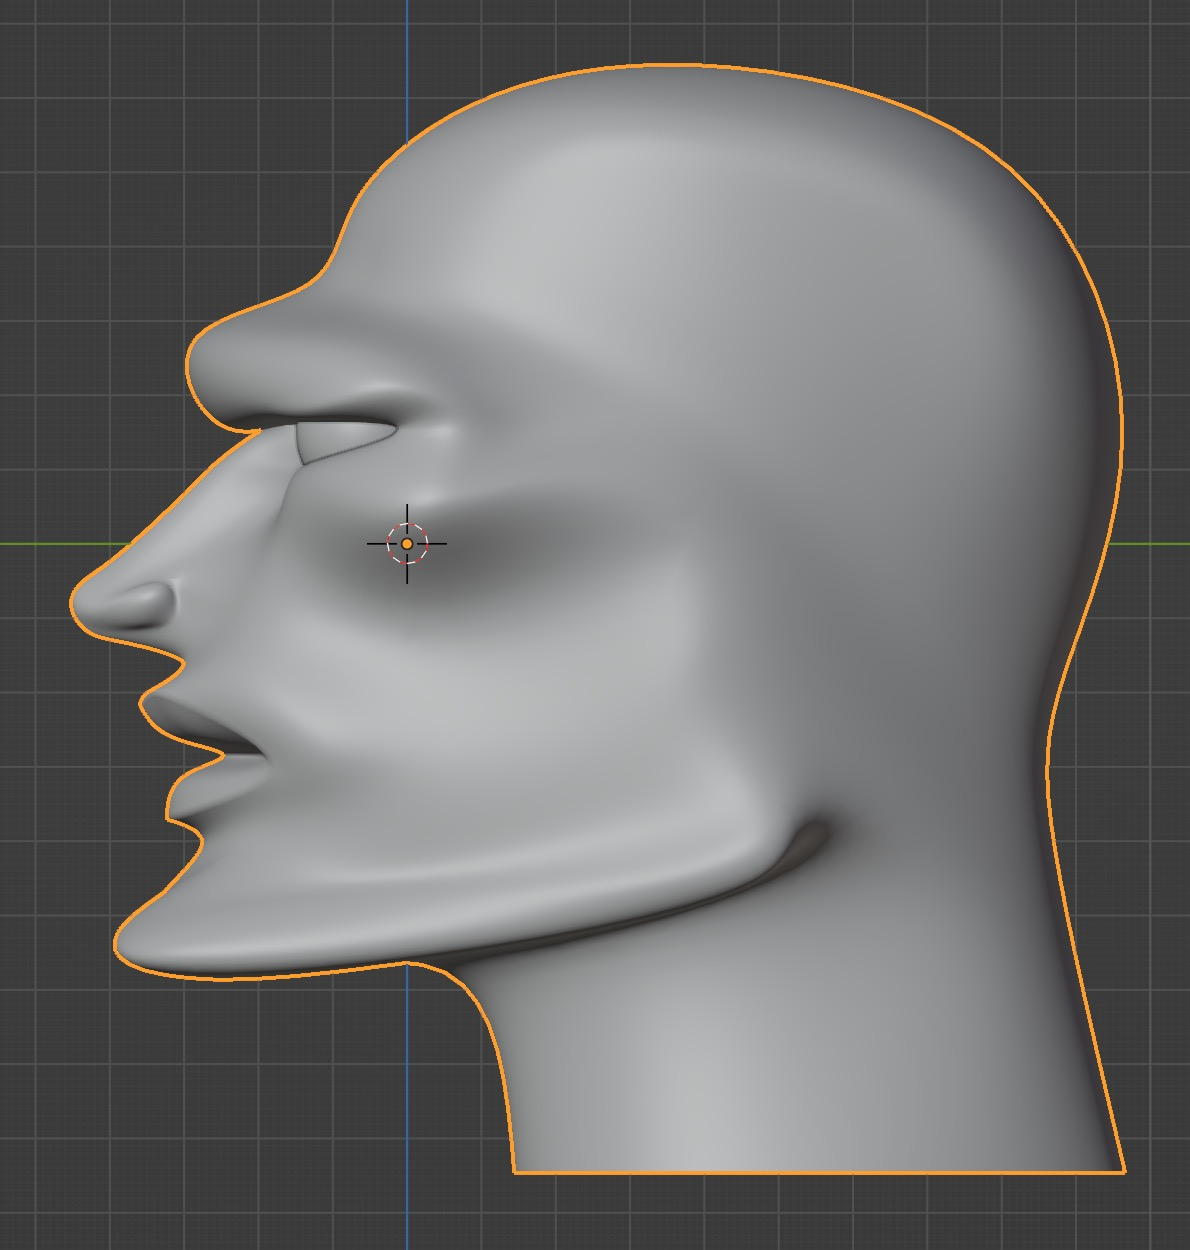Click the flat bottom edge of neck
This screenshot has height=1250, width=1190.
pyautogui.click(x=819, y=1172)
